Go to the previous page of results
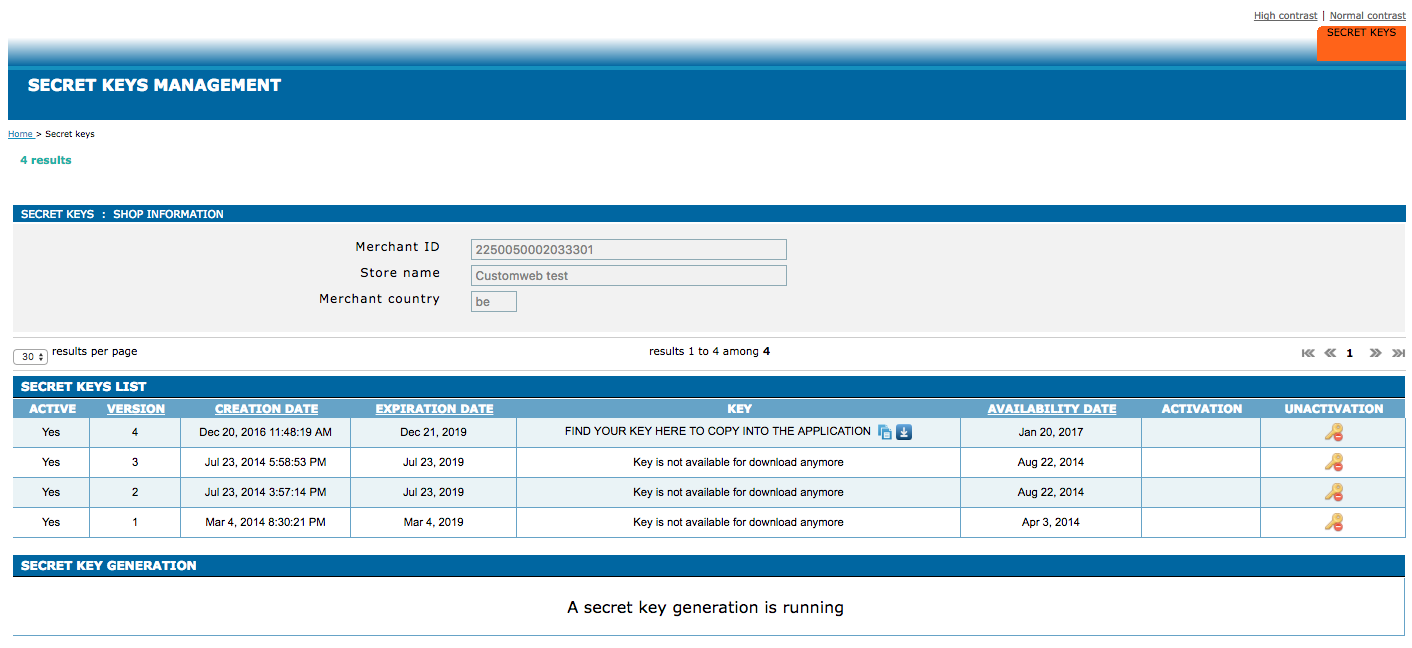The height and width of the screenshot is (648, 1412). click(1330, 353)
